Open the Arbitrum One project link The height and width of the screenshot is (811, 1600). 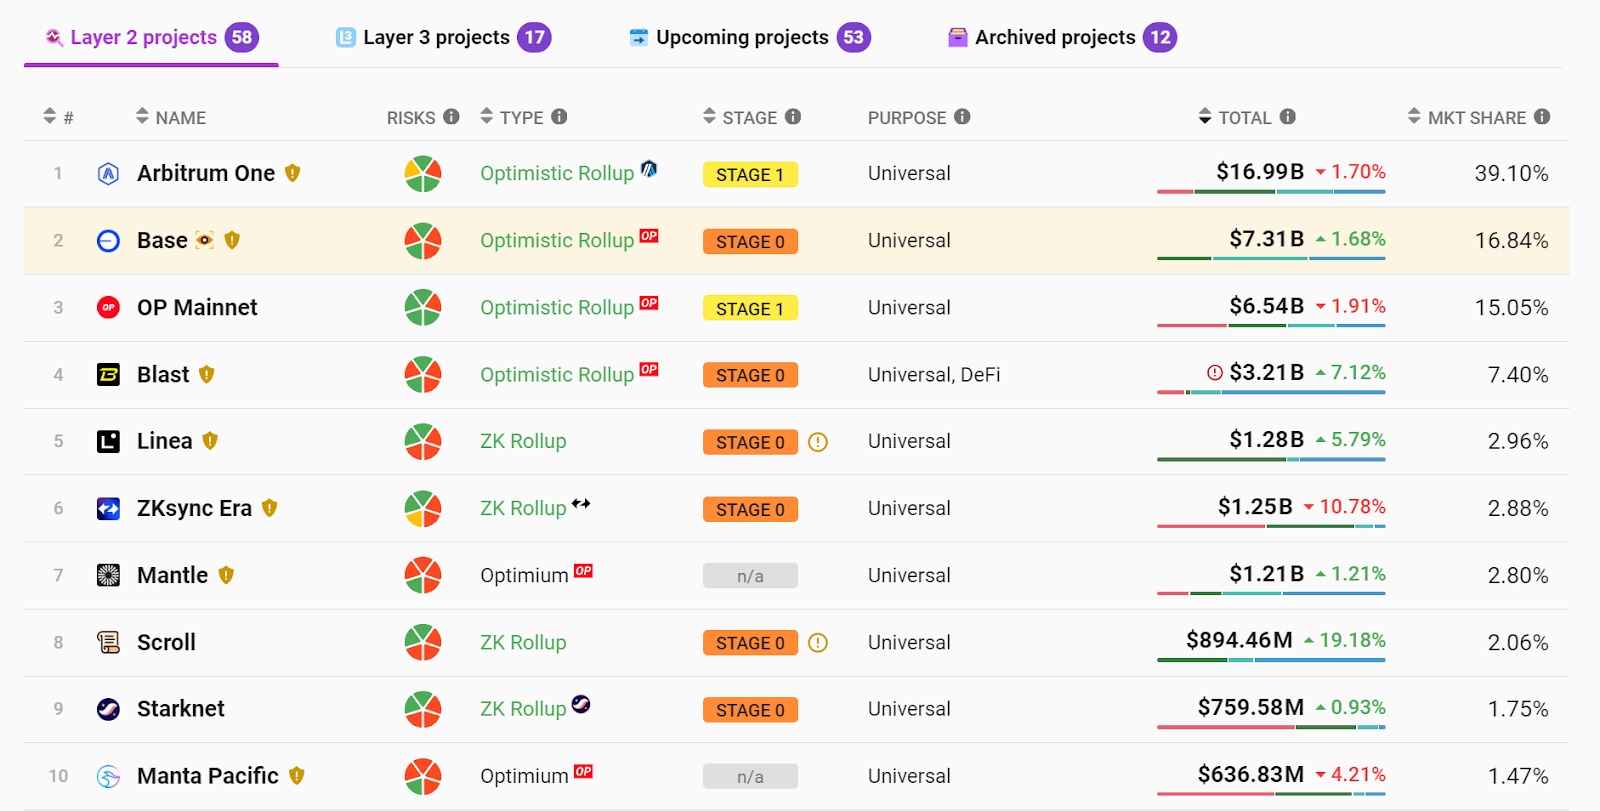(206, 173)
